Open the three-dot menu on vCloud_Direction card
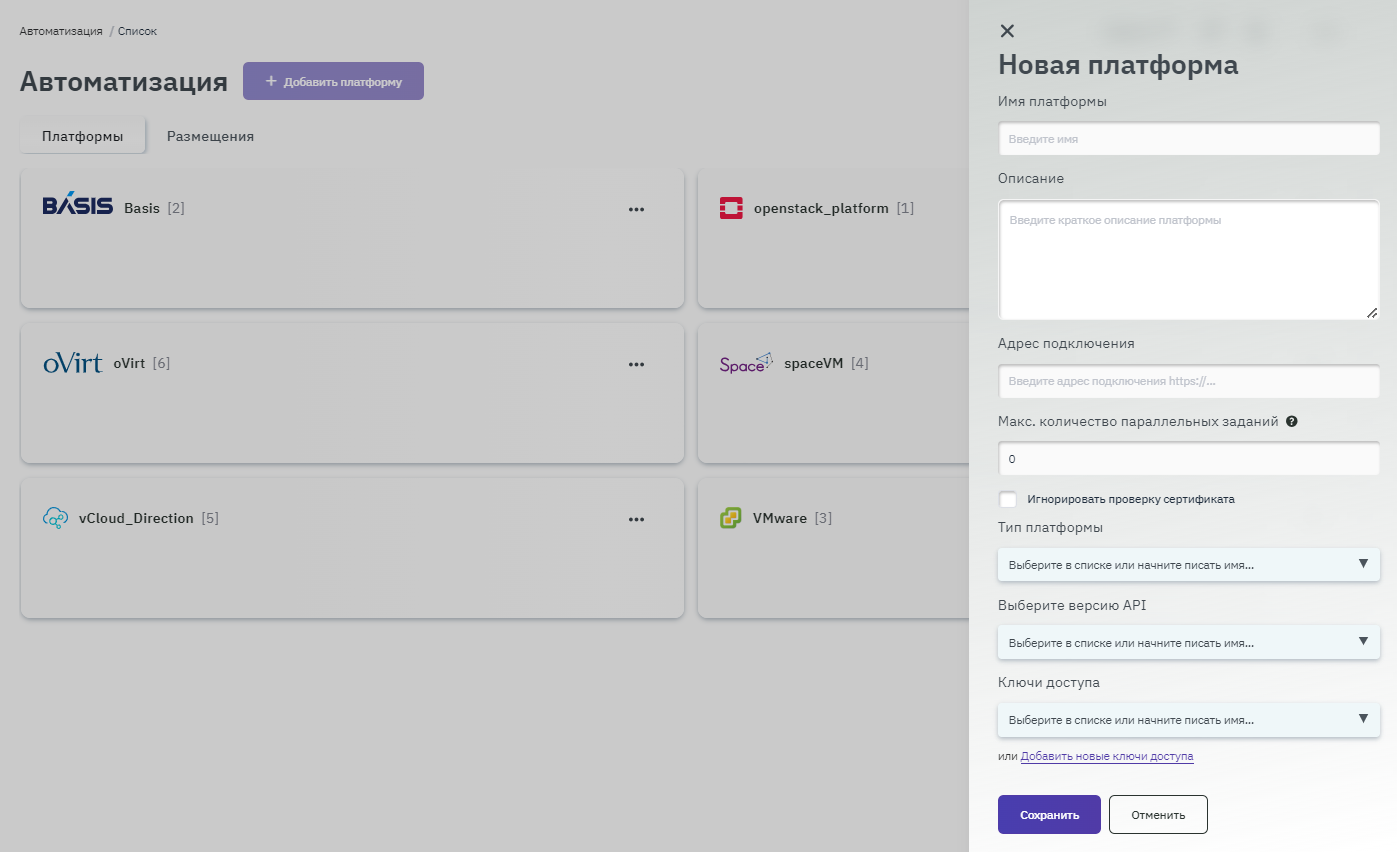Image resolution: width=1397 pixels, height=852 pixels. pyautogui.click(x=636, y=519)
